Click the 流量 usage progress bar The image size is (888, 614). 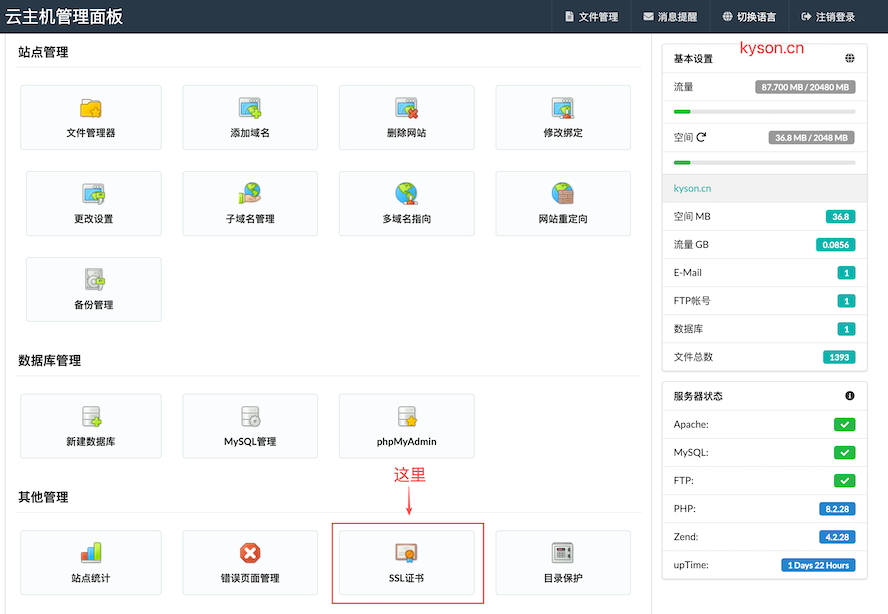pyautogui.click(x=764, y=110)
